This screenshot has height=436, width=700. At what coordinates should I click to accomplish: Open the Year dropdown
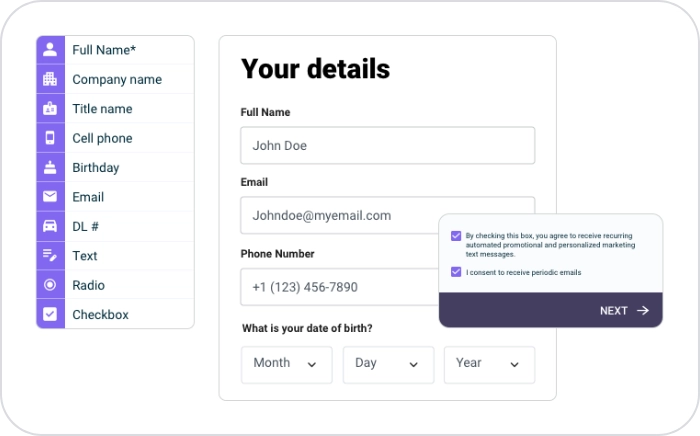pos(489,364)
